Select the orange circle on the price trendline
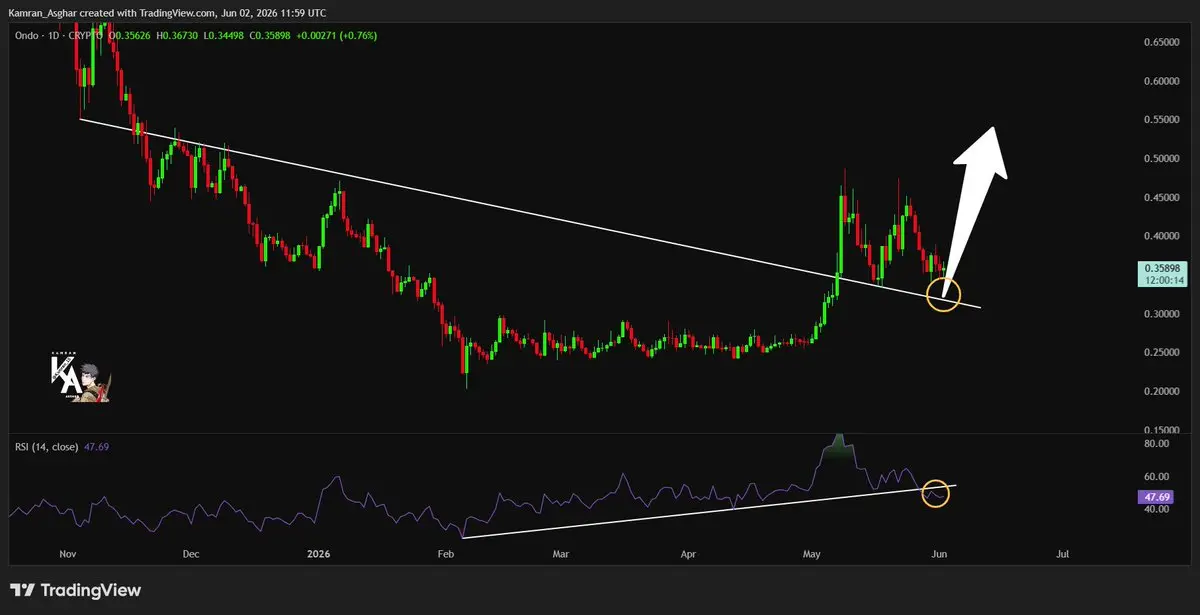This screenshot has height=615, width=1200. coord(943,294)
